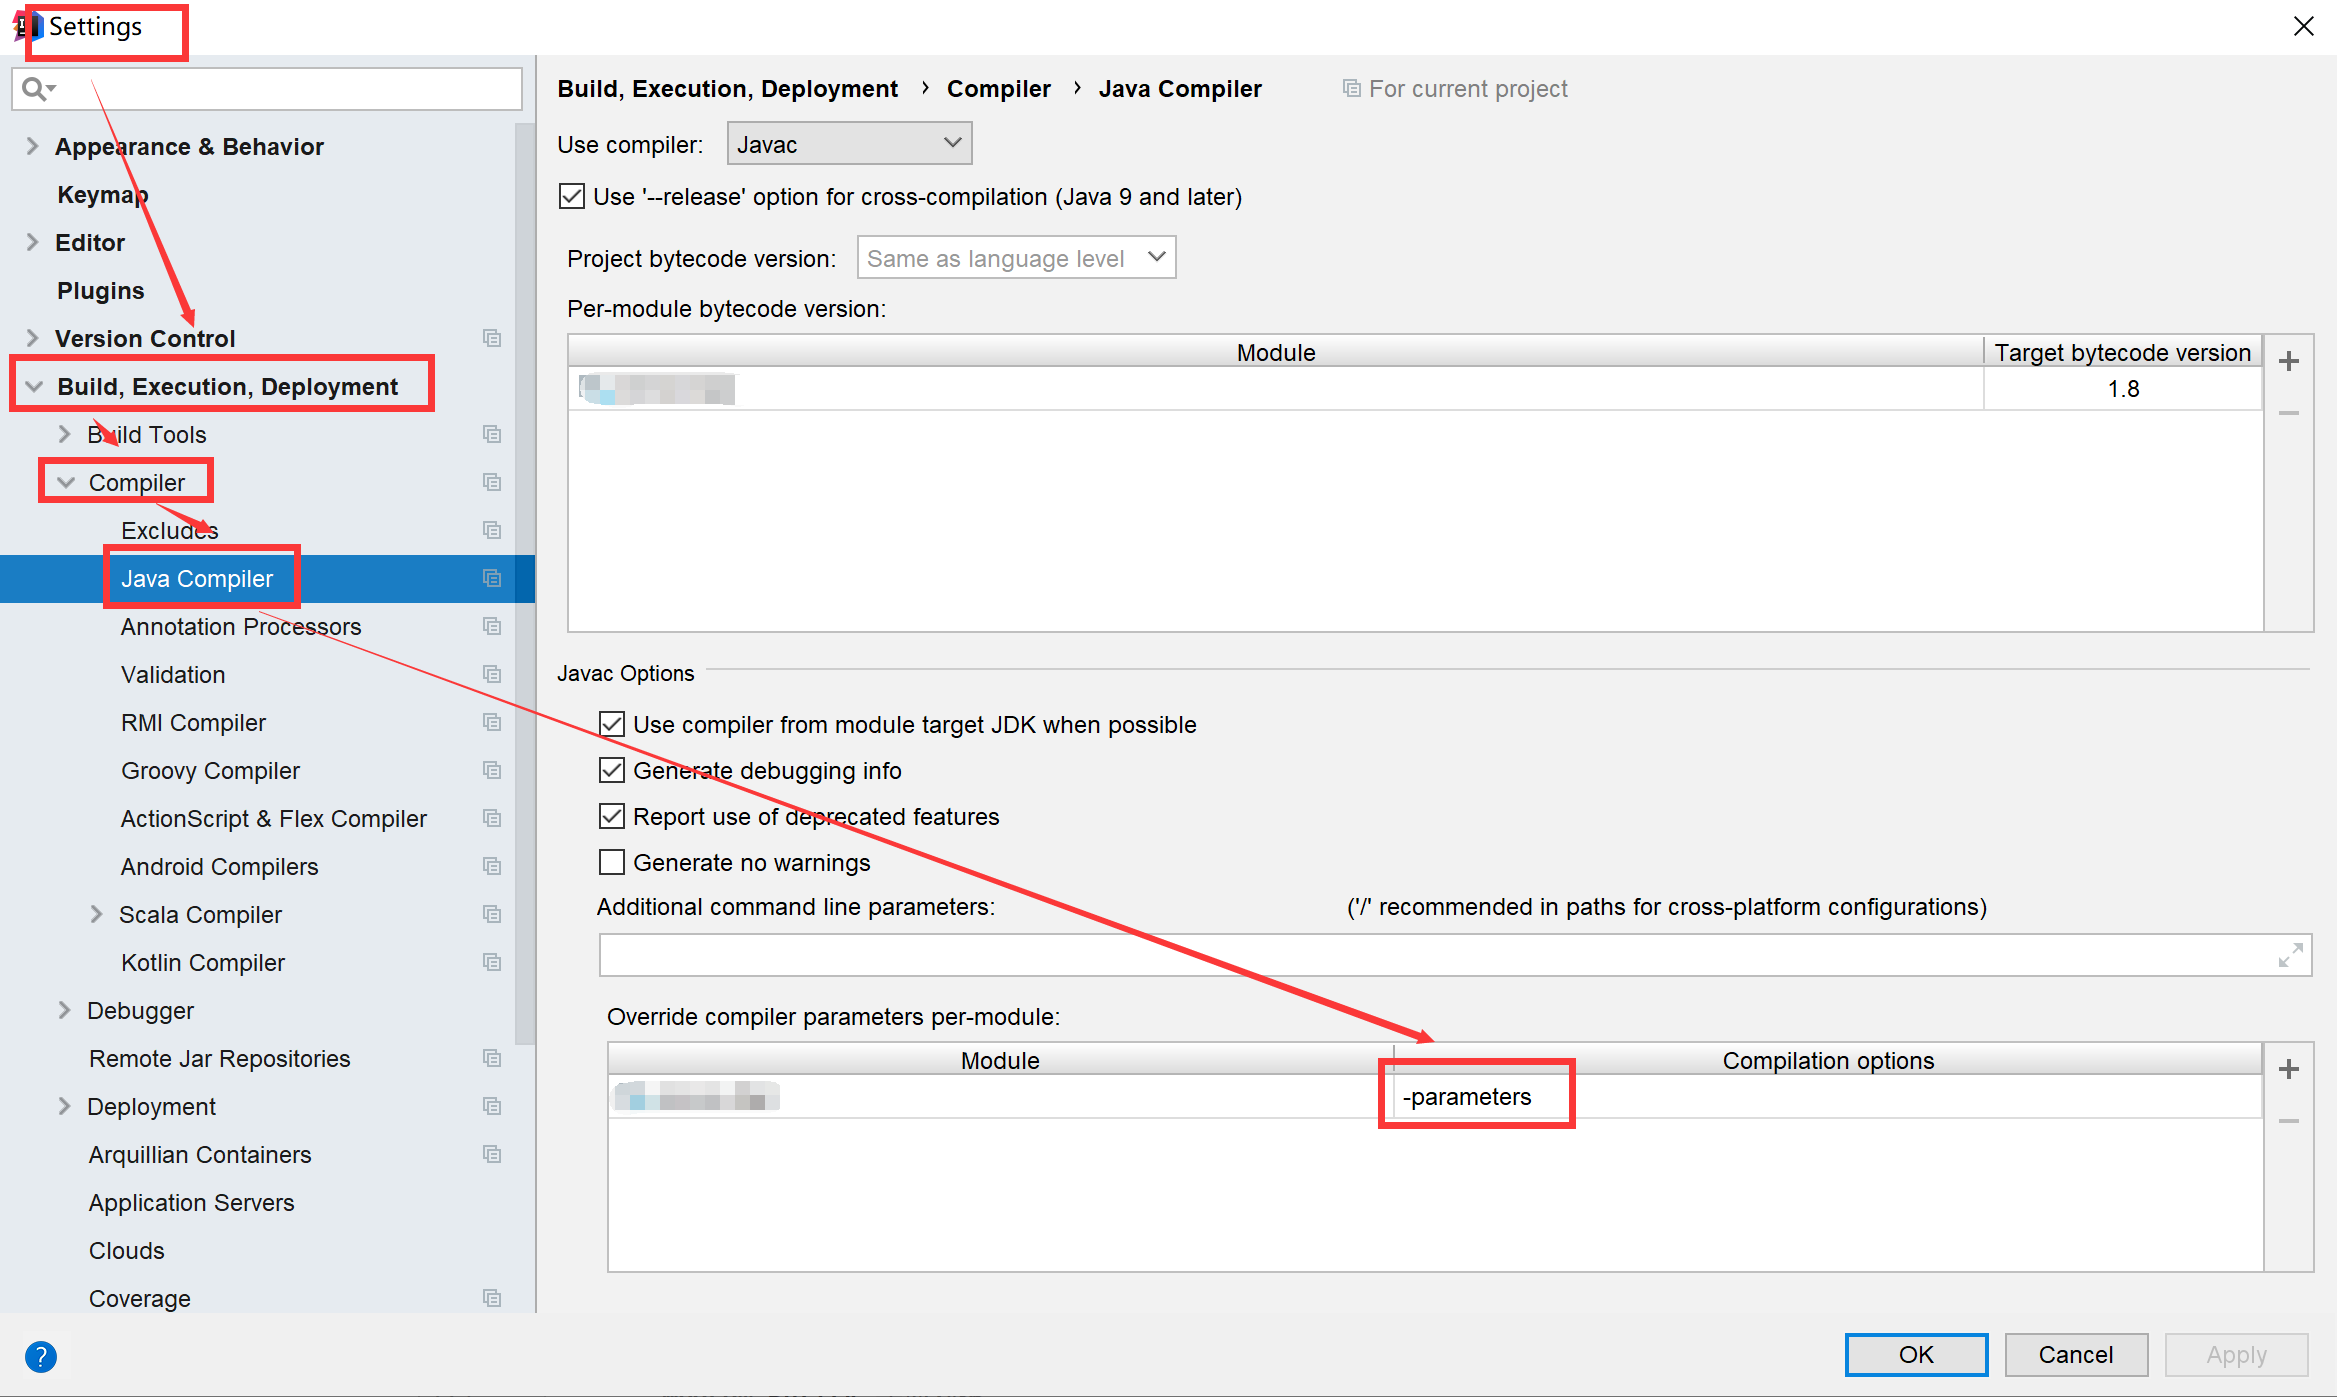Select Kotlin Compiler settings
The width and height of the screenshot is (2337, 1397).
pyautogui.click(x=203, y=962)
